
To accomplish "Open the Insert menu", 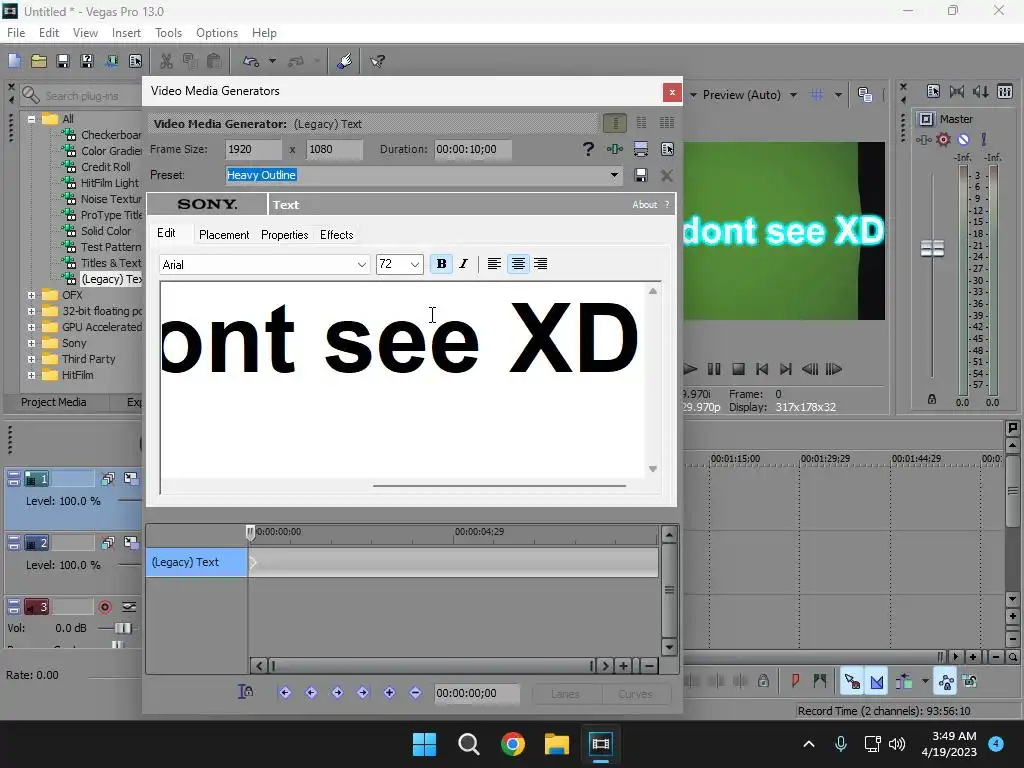I will (126, 33).
